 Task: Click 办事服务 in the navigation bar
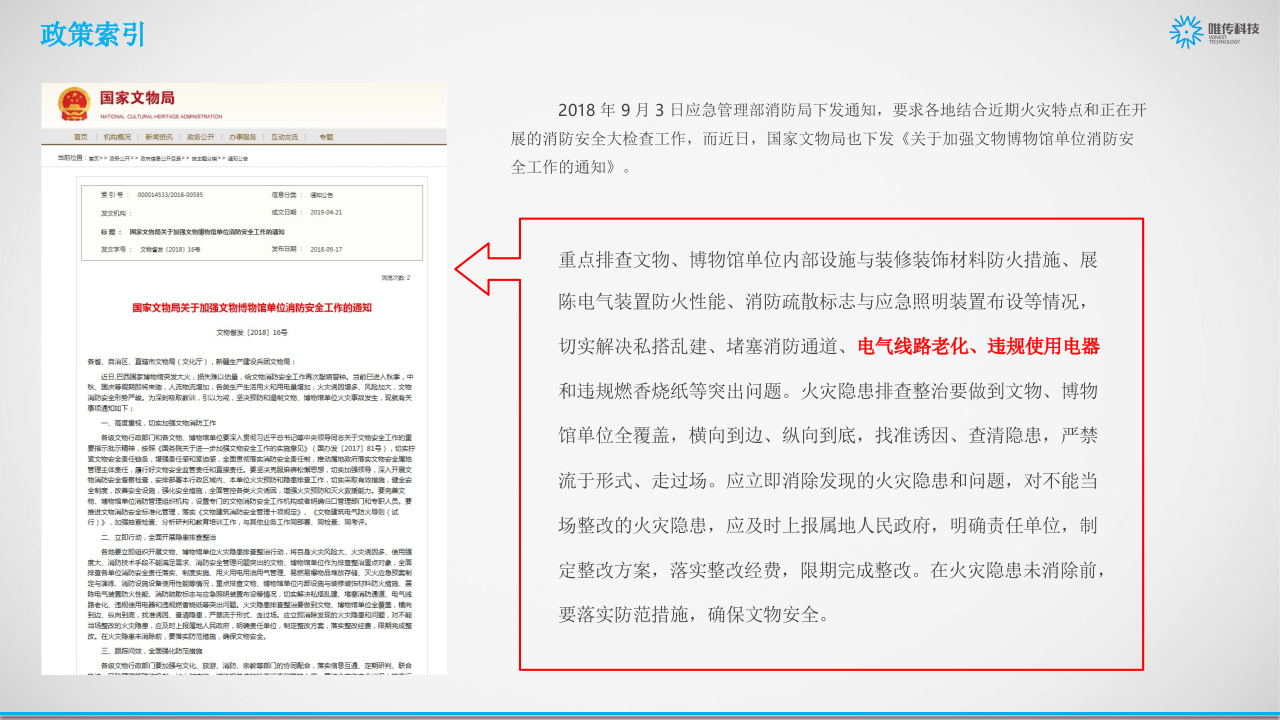coord(244,137)
